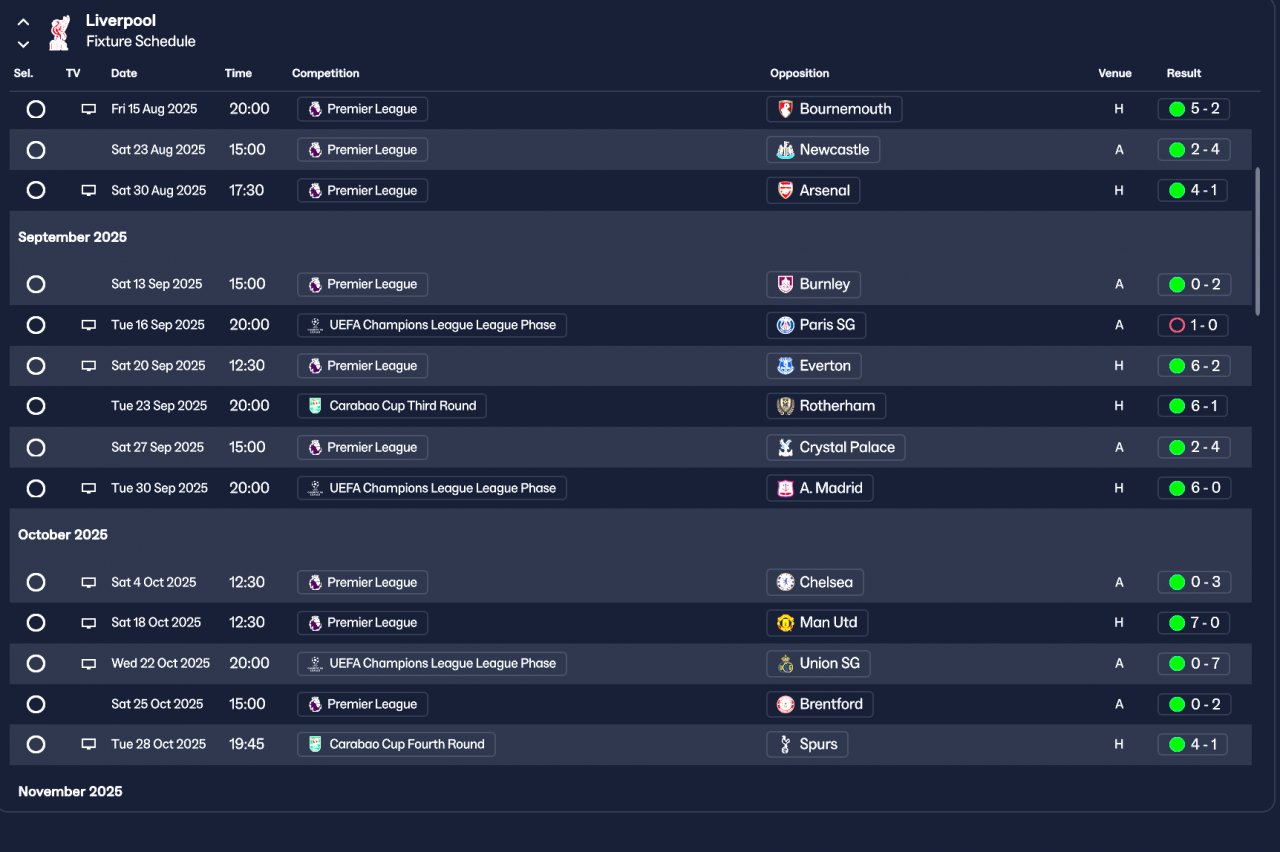Click the Bournemouth club badge icon

click(786, 109)
